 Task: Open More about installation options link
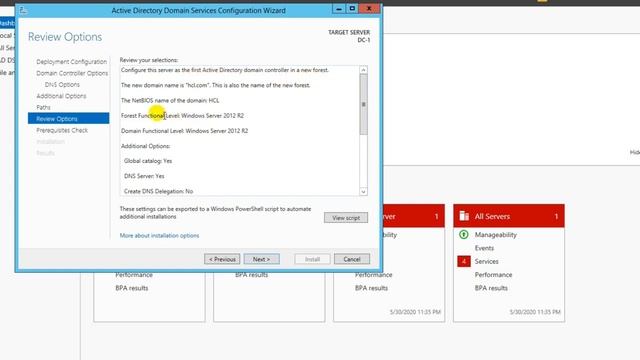159,236
